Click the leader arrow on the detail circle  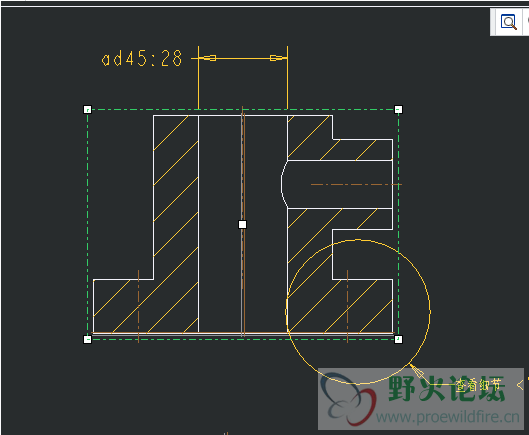pyautogui.click(x=417, y=371)
